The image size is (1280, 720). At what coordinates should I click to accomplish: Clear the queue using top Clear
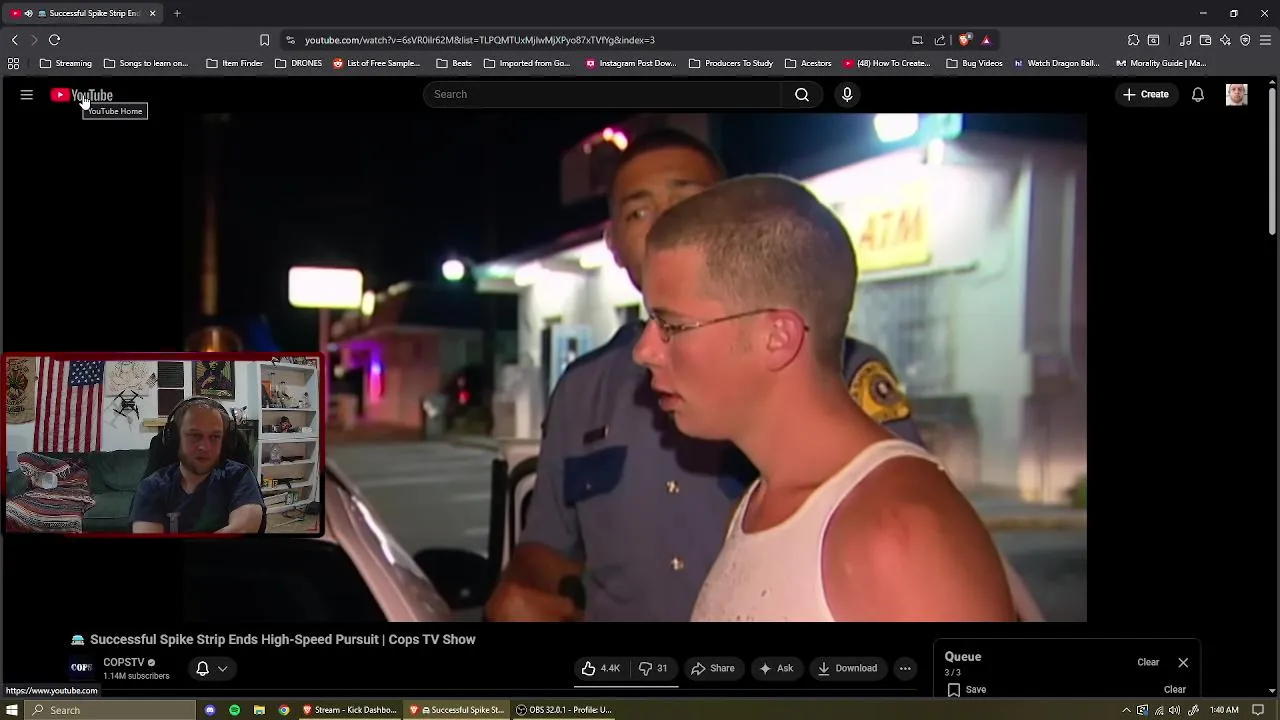tap(1148, 662)
